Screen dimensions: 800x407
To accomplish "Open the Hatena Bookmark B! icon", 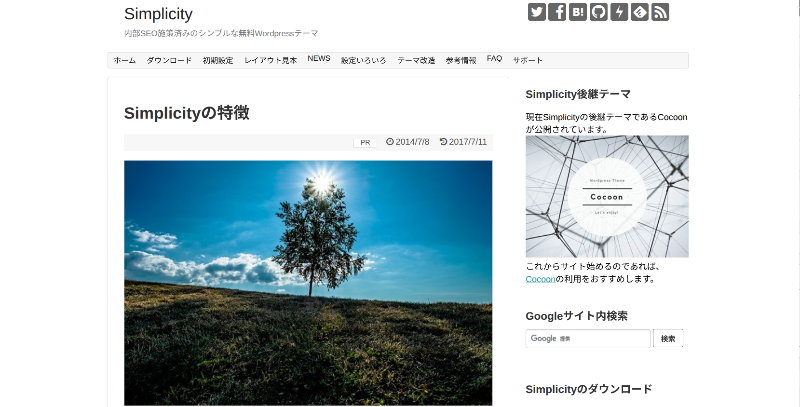I will click(578, 12).
